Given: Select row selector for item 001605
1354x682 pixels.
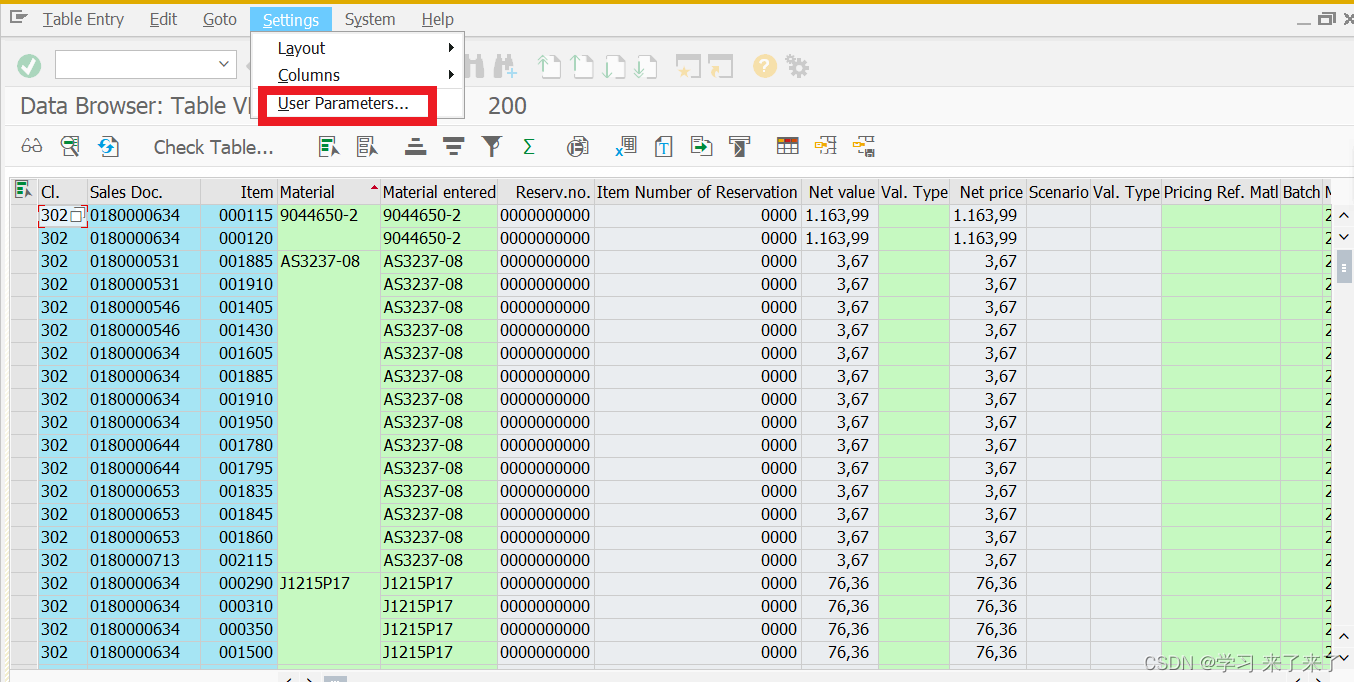Looking at the screenshot, I should (23, 353).
